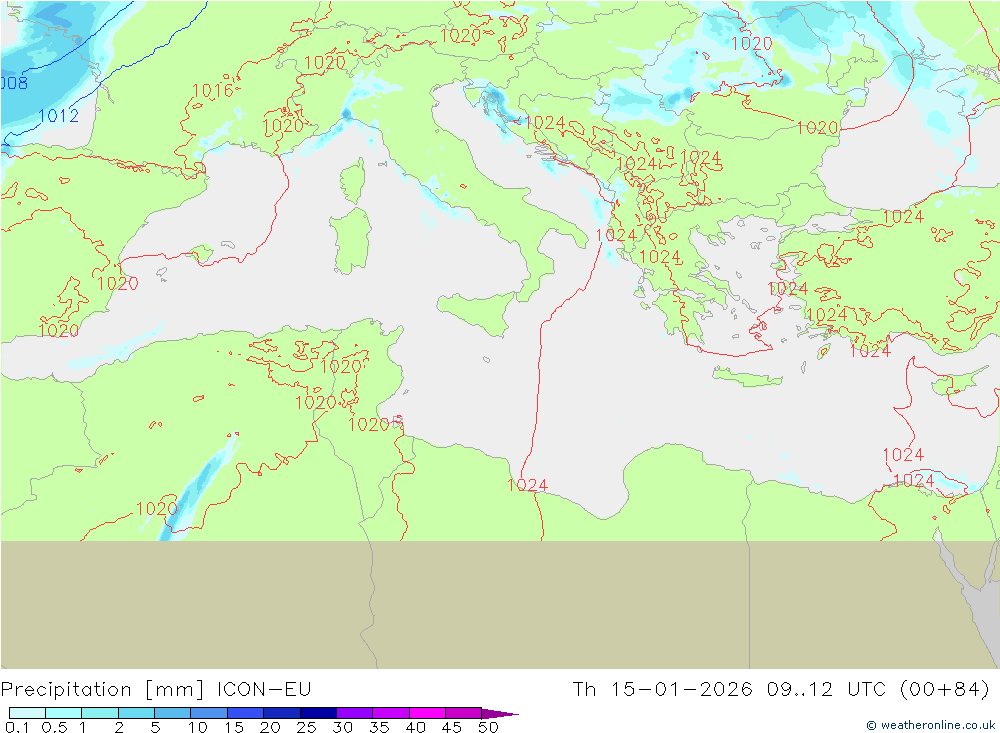Screen dimensions: 1000x733
Task: Click the legend value '5'
Action: click(155, 727)
